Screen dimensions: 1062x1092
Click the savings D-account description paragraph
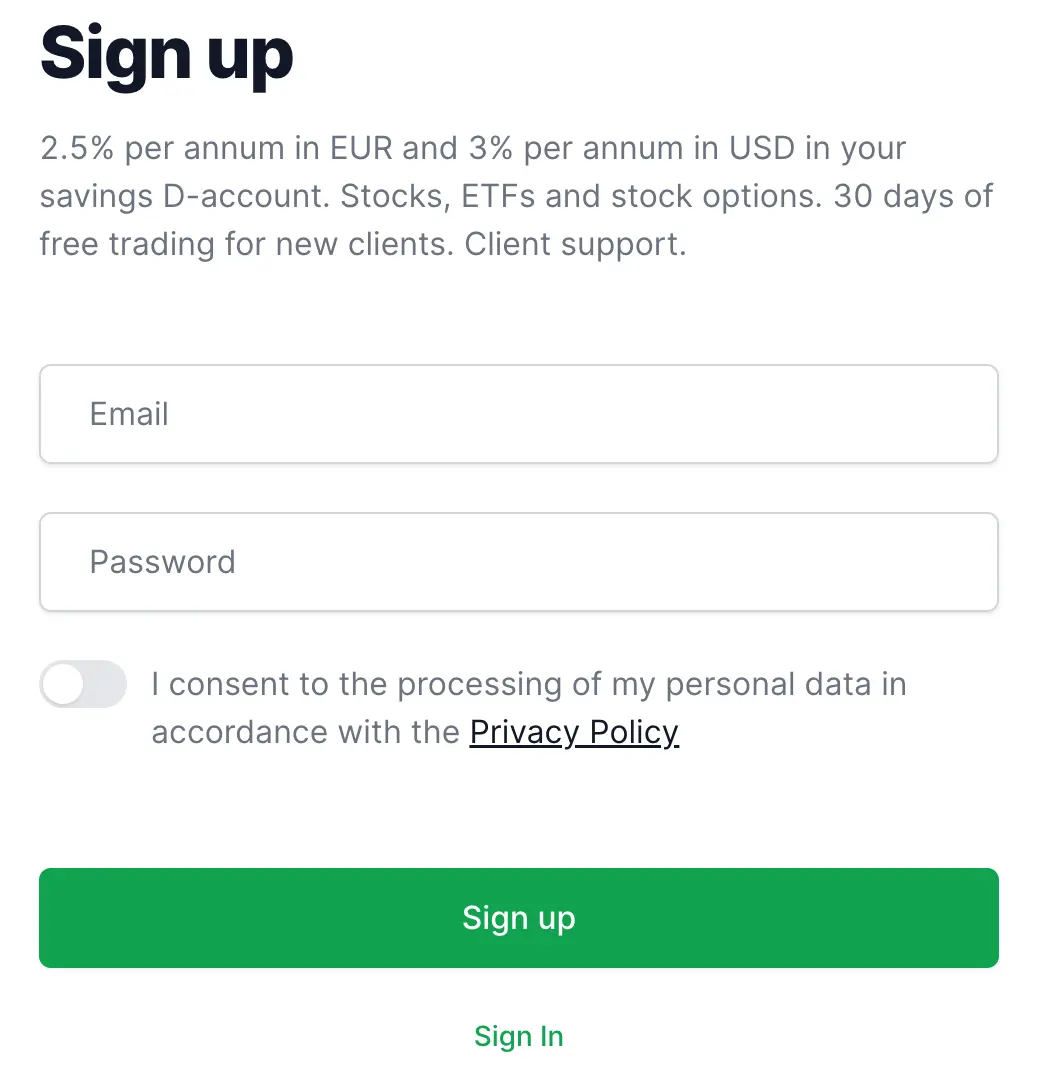[x=516, y=196]
